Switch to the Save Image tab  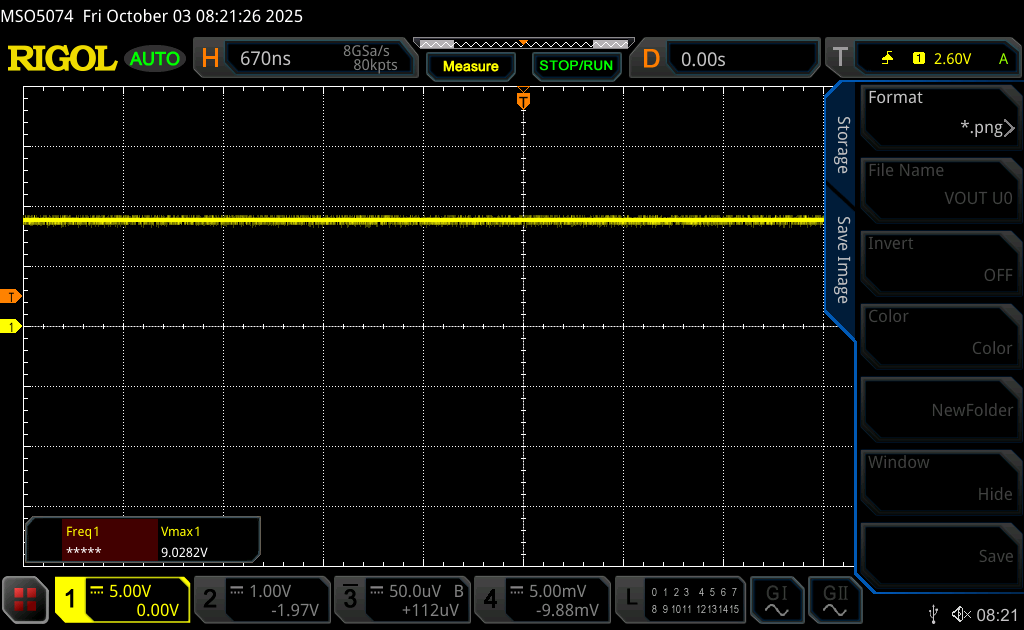843,260
